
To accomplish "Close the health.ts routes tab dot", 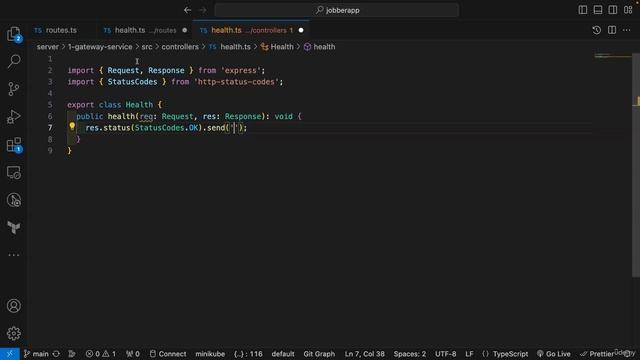I will pos(184,30).
